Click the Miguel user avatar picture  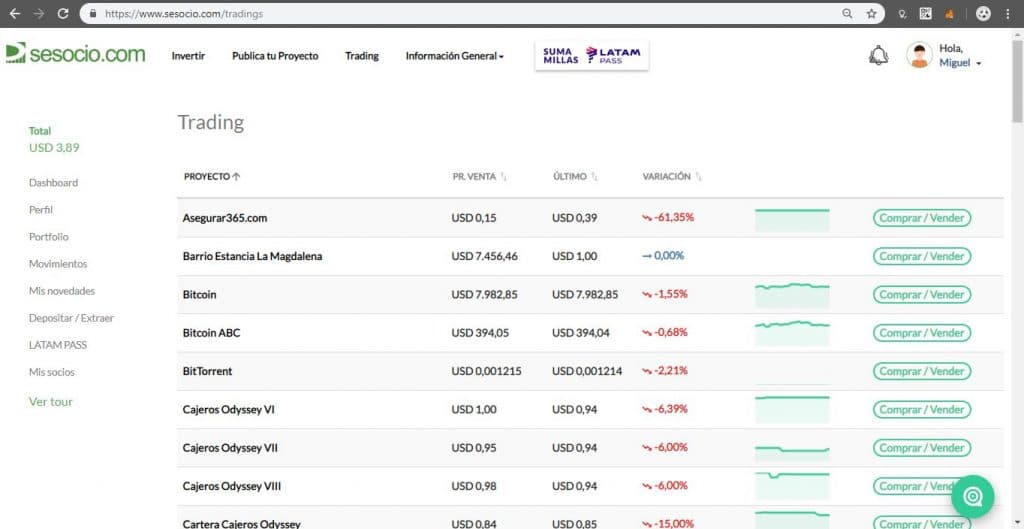919,56
